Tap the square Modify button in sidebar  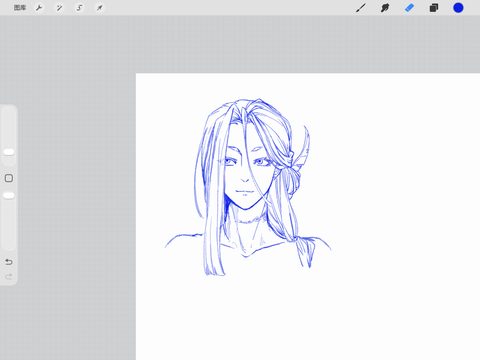(x=9, y=178)
